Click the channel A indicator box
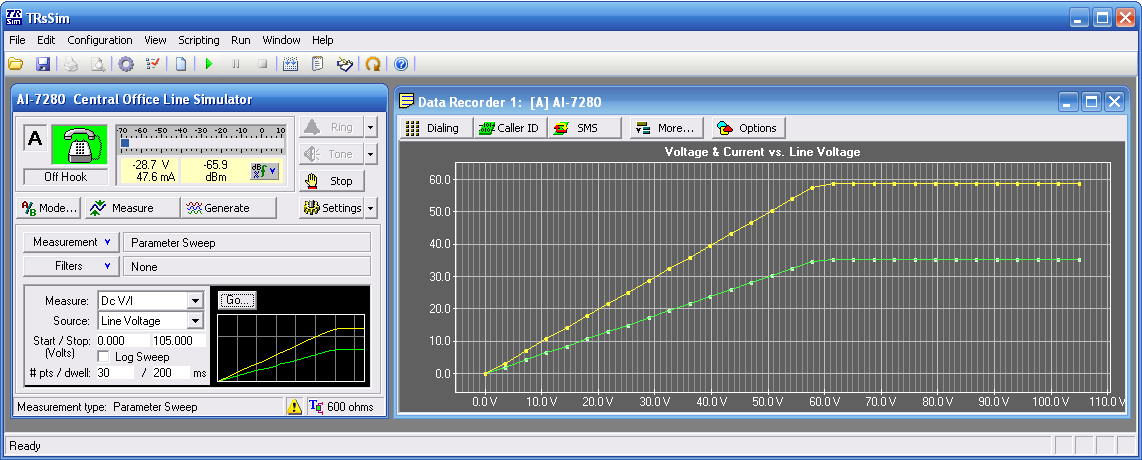The height and width of the screenshot is (460, 1142). click(x=35, y=138)
